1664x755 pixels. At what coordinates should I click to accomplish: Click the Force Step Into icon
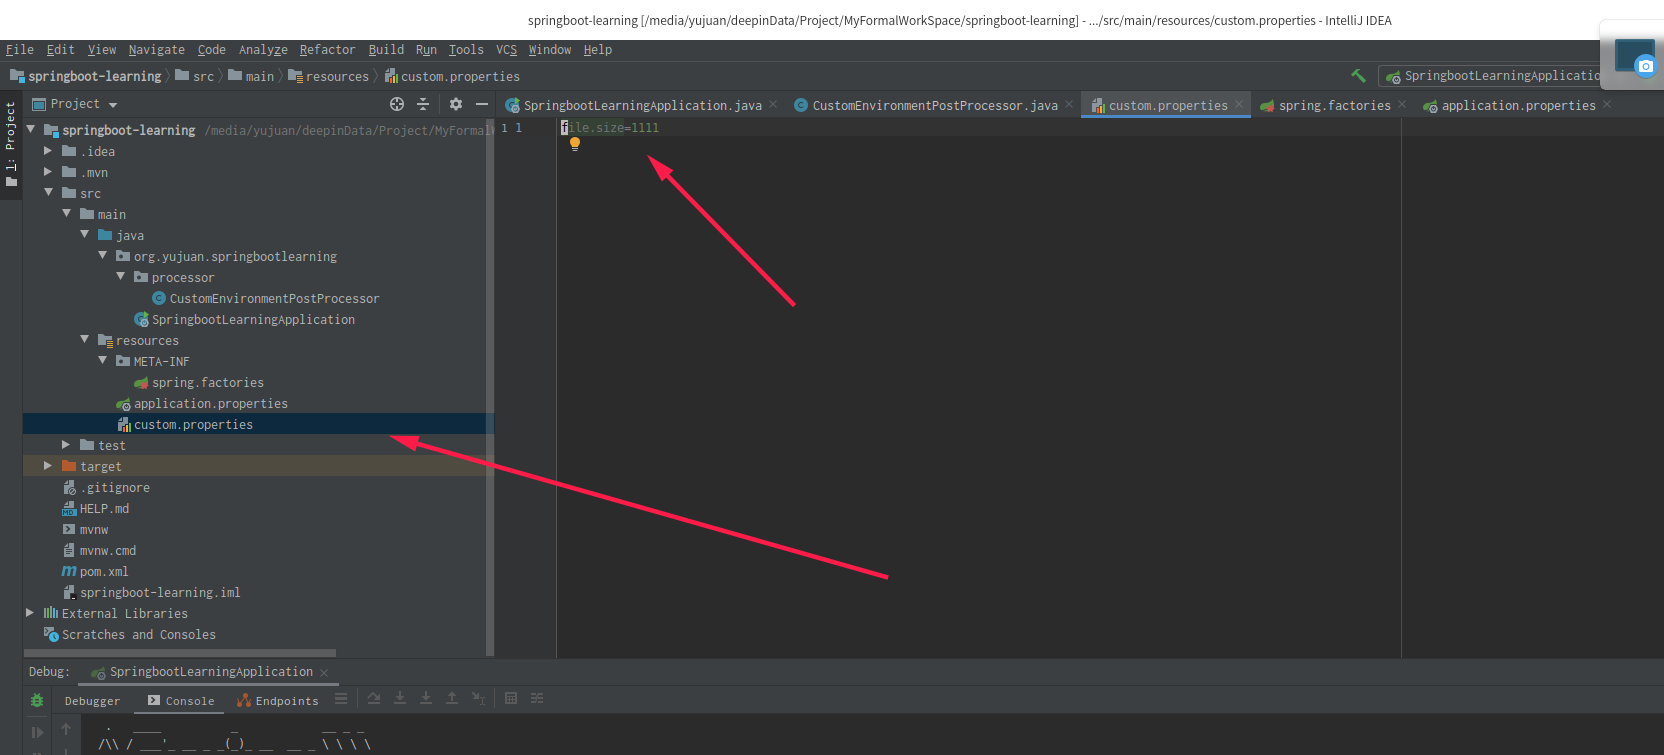point(426,698)
